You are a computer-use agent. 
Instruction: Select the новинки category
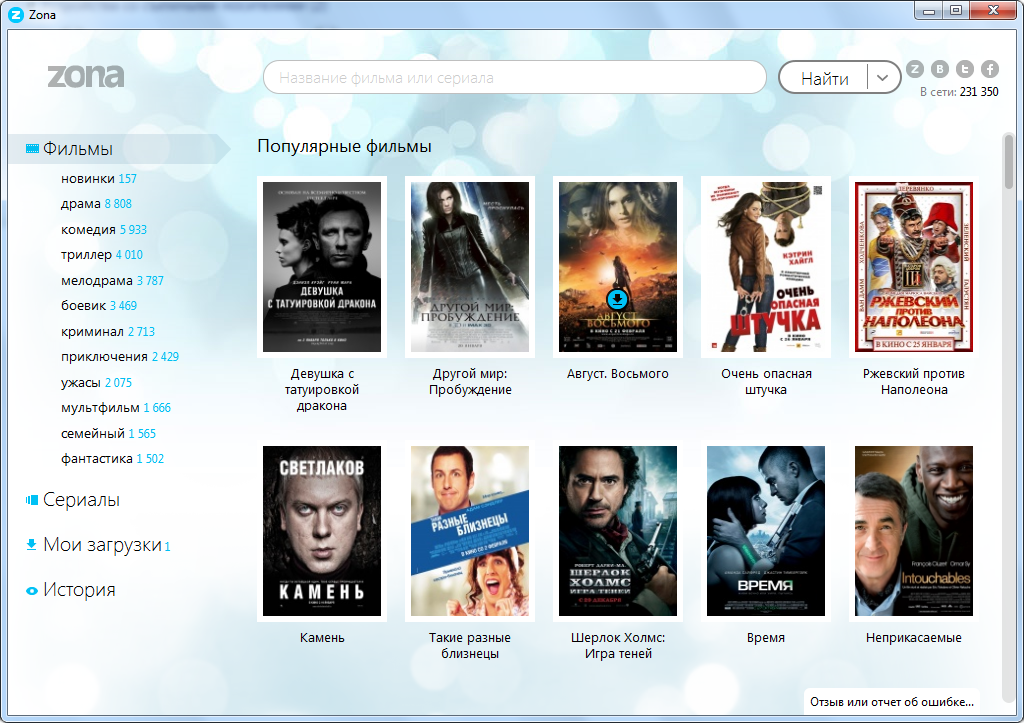click(99, 178)
